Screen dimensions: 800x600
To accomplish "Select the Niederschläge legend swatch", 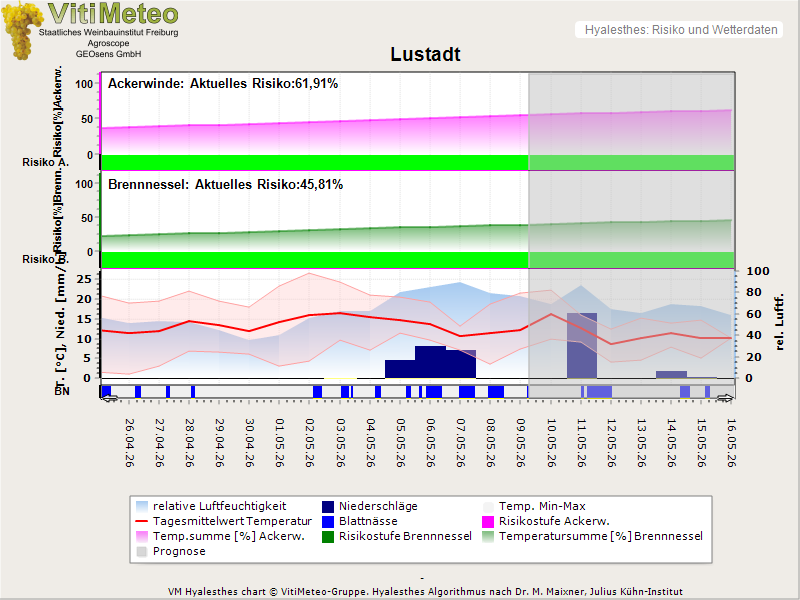I will 328,506.
